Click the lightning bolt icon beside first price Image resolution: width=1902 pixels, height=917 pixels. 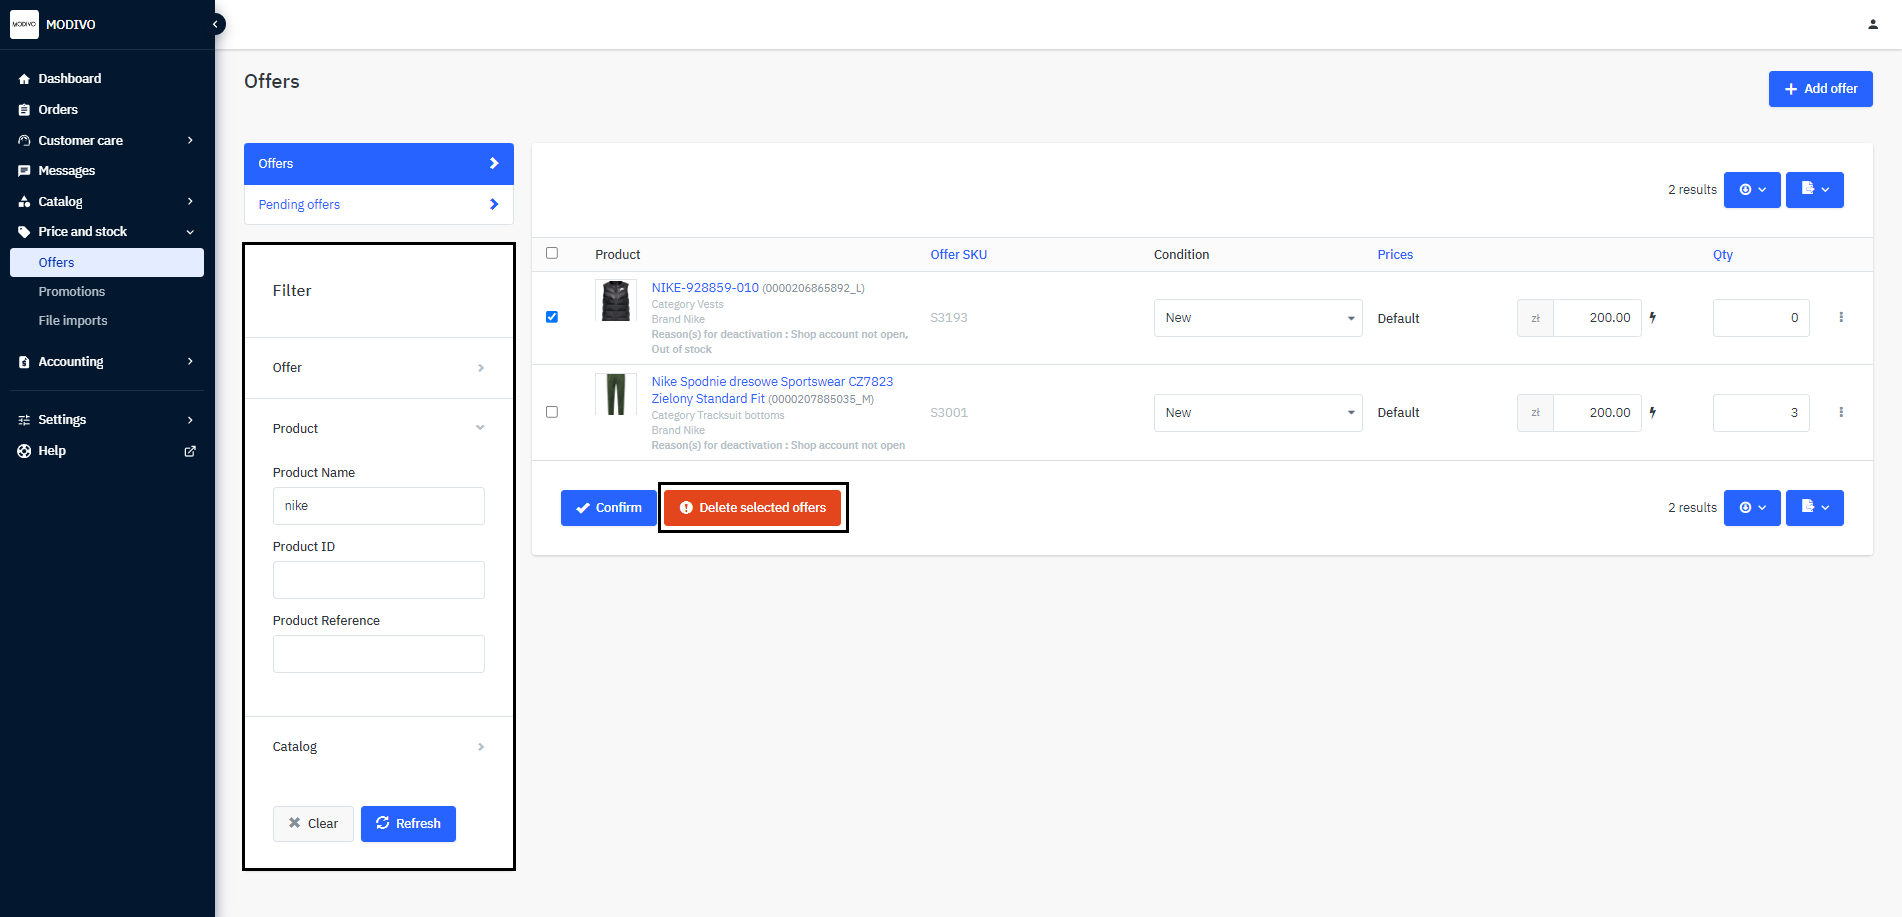coord(1653,317)
